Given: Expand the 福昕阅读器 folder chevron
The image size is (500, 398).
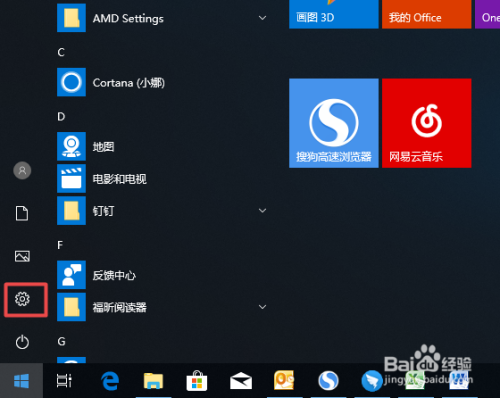Looking at the screenshot, I should [263, 307].
